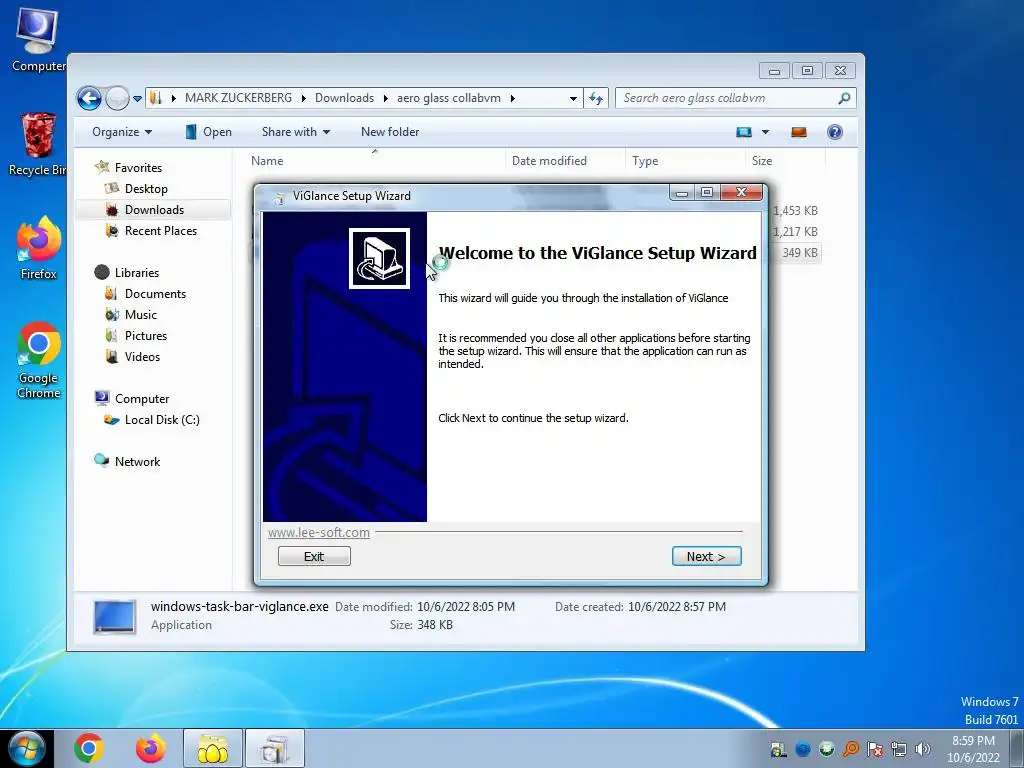Expand the arrow after MARK ZUCKERBERG in path
Image resolution: width=1024 pixels, height=768 pixels.
coord(304,98)
